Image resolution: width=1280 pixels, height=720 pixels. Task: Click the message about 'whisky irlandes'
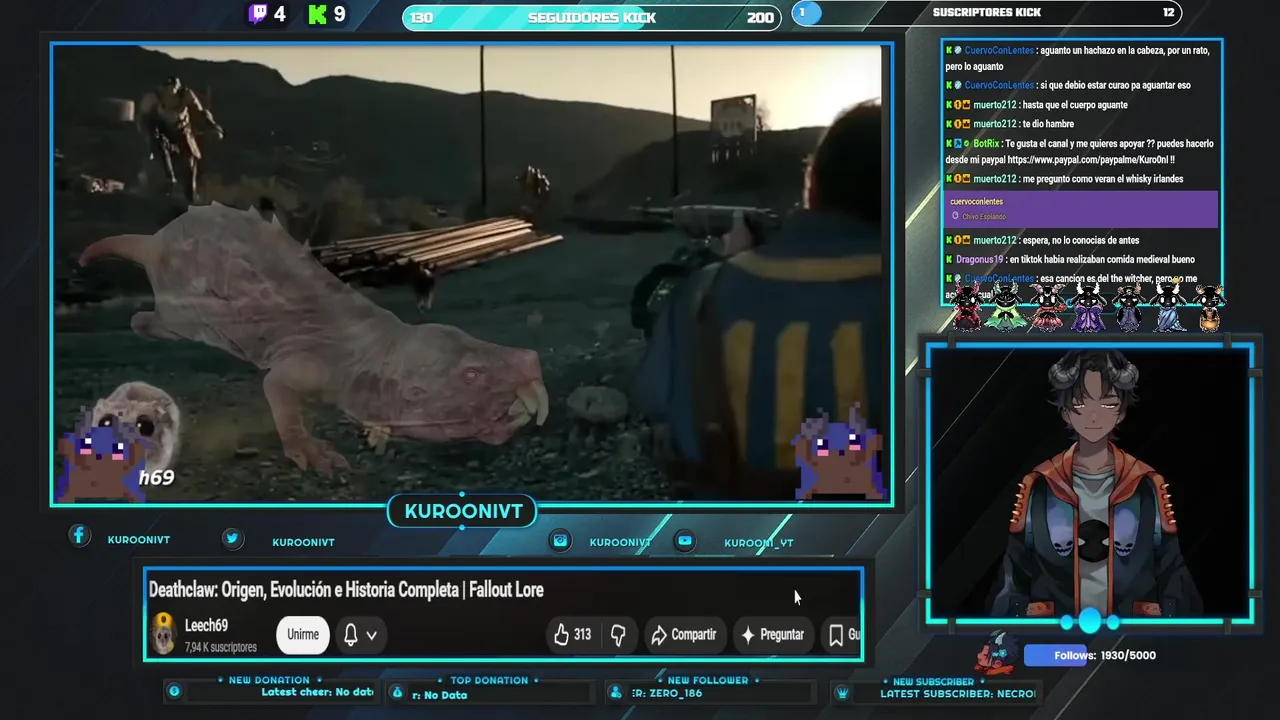(x=1064, y=179)
